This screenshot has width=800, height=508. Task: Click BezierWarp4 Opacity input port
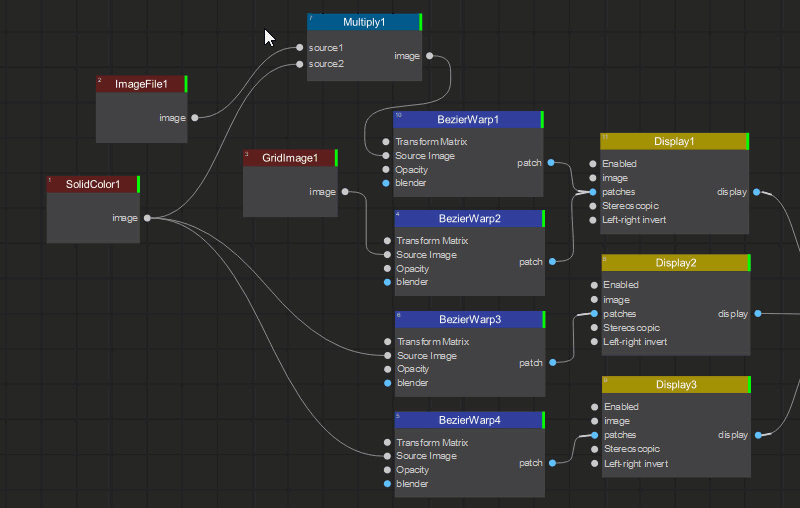(x=387, y=470)
